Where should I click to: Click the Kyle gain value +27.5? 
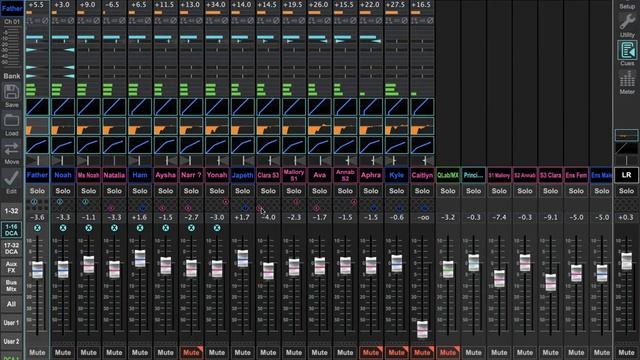396,4
